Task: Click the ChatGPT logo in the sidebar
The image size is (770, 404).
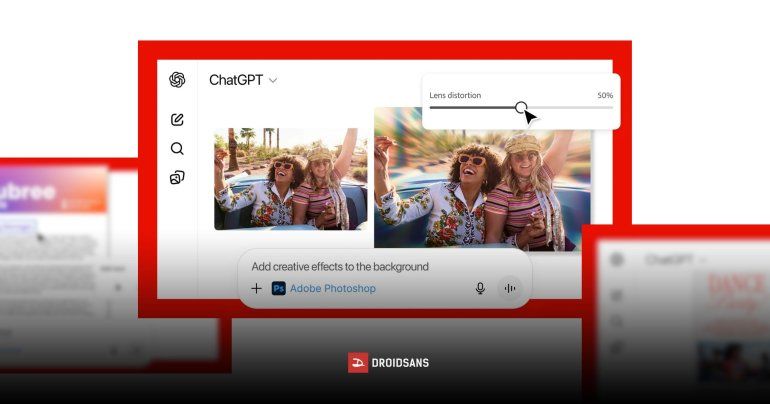Action: click(x=177, y=80)
